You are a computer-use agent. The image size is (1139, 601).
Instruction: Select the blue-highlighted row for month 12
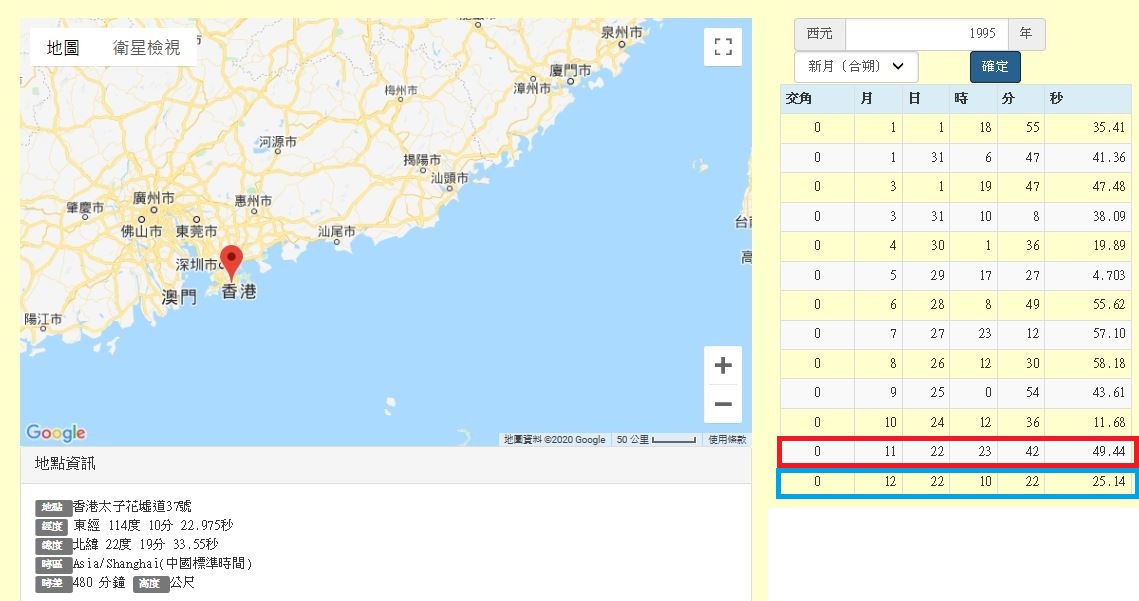960,483
